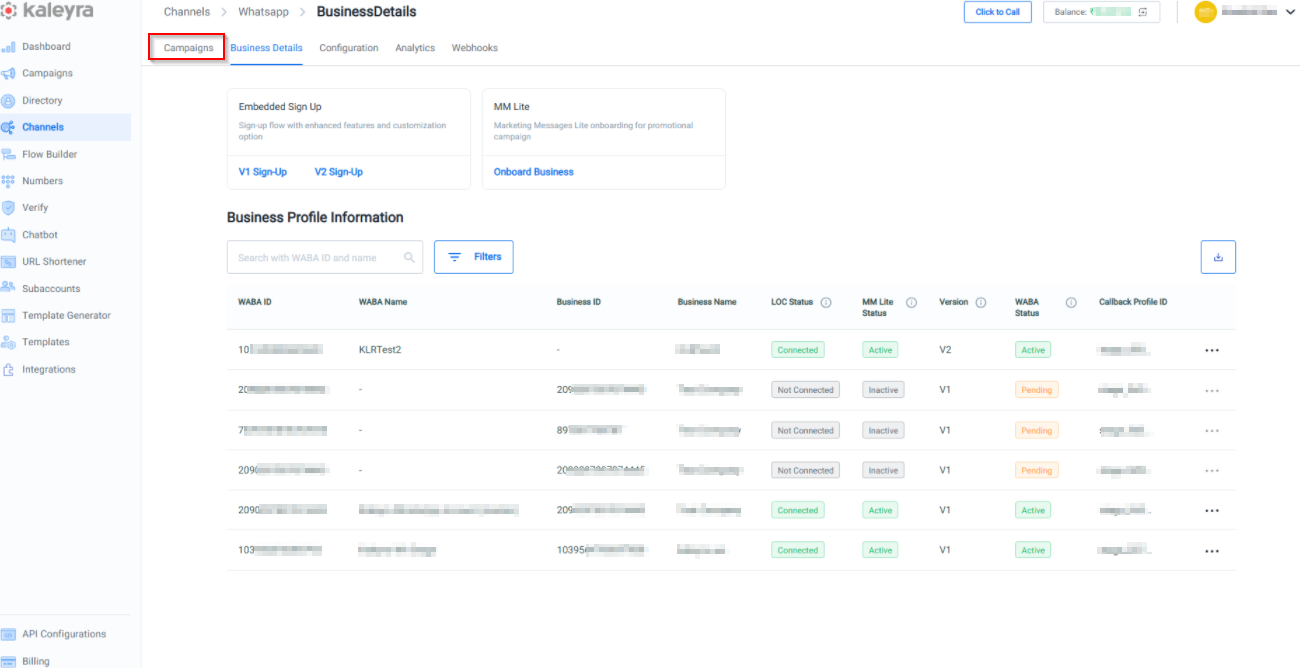The width and height of the screenshot is (1300, 668).
Task: Open the Template Generator sidebar icon
Action: point(9,315)
